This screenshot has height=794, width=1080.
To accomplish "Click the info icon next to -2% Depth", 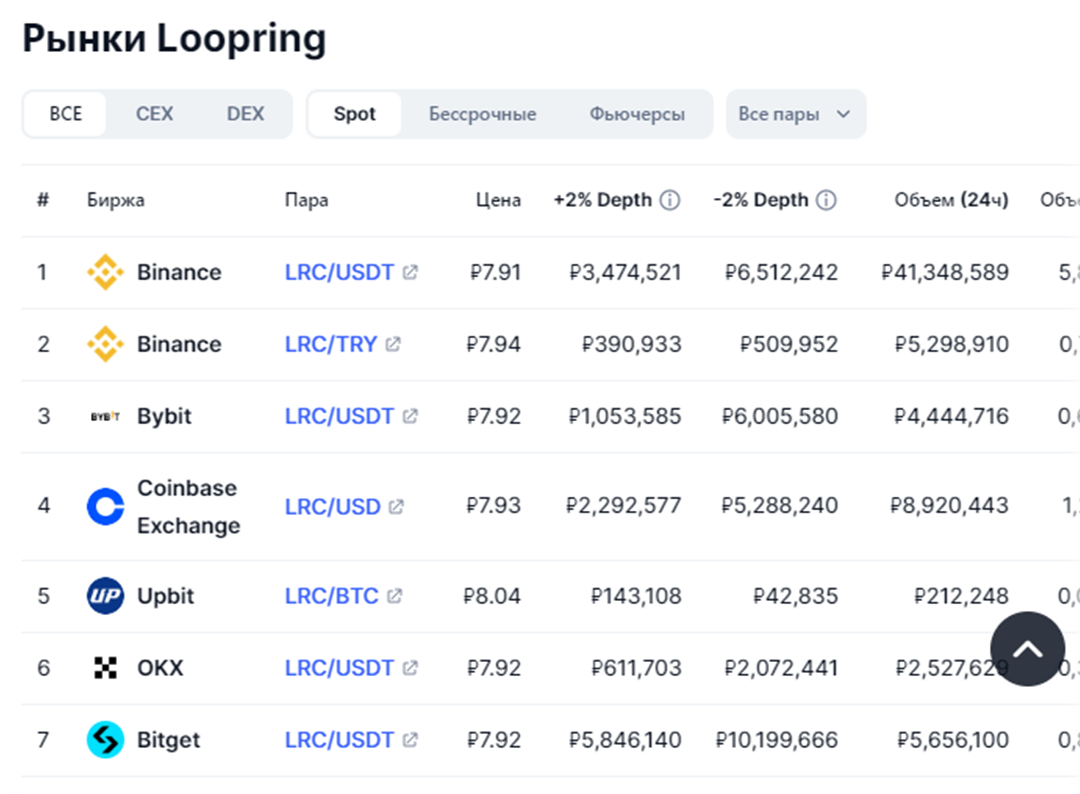I will click(x=826, y=200).
